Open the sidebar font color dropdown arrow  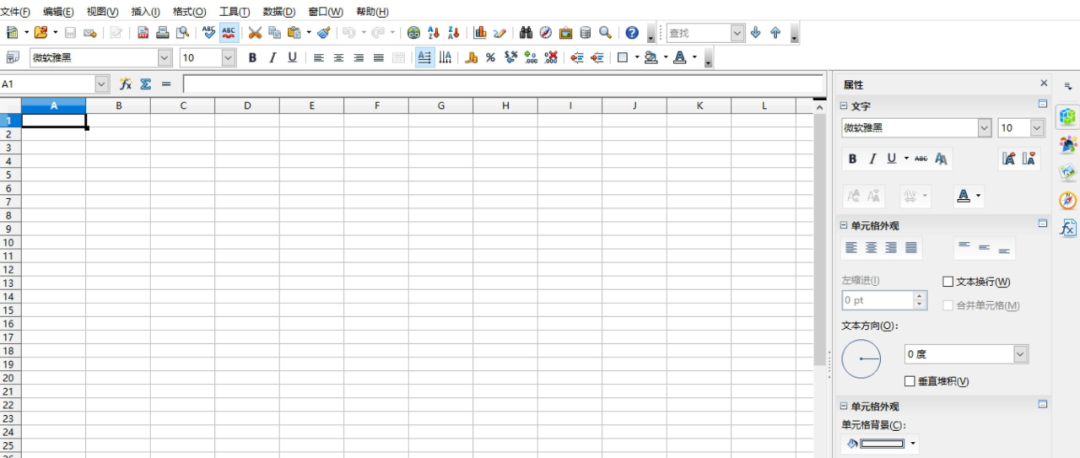pyautogui.click(x=978, y=197)
